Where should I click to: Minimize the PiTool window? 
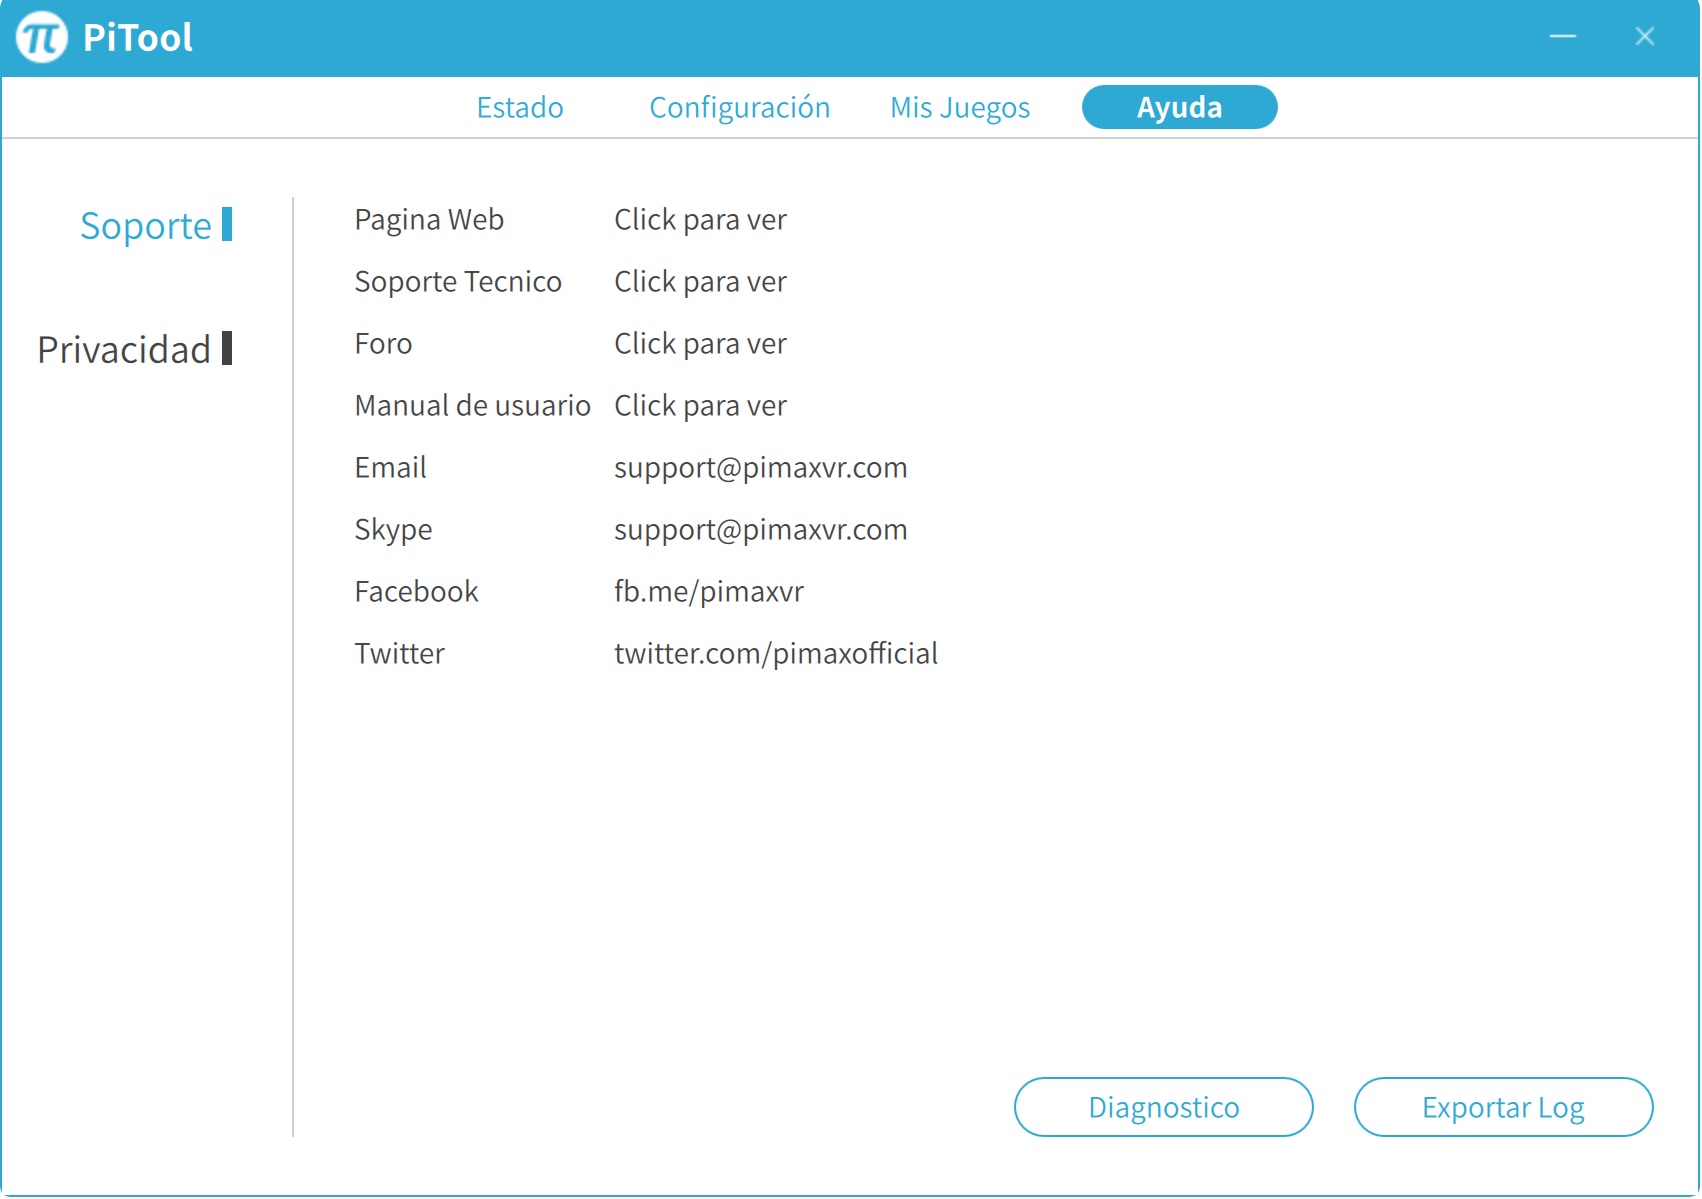point(1563,37)
